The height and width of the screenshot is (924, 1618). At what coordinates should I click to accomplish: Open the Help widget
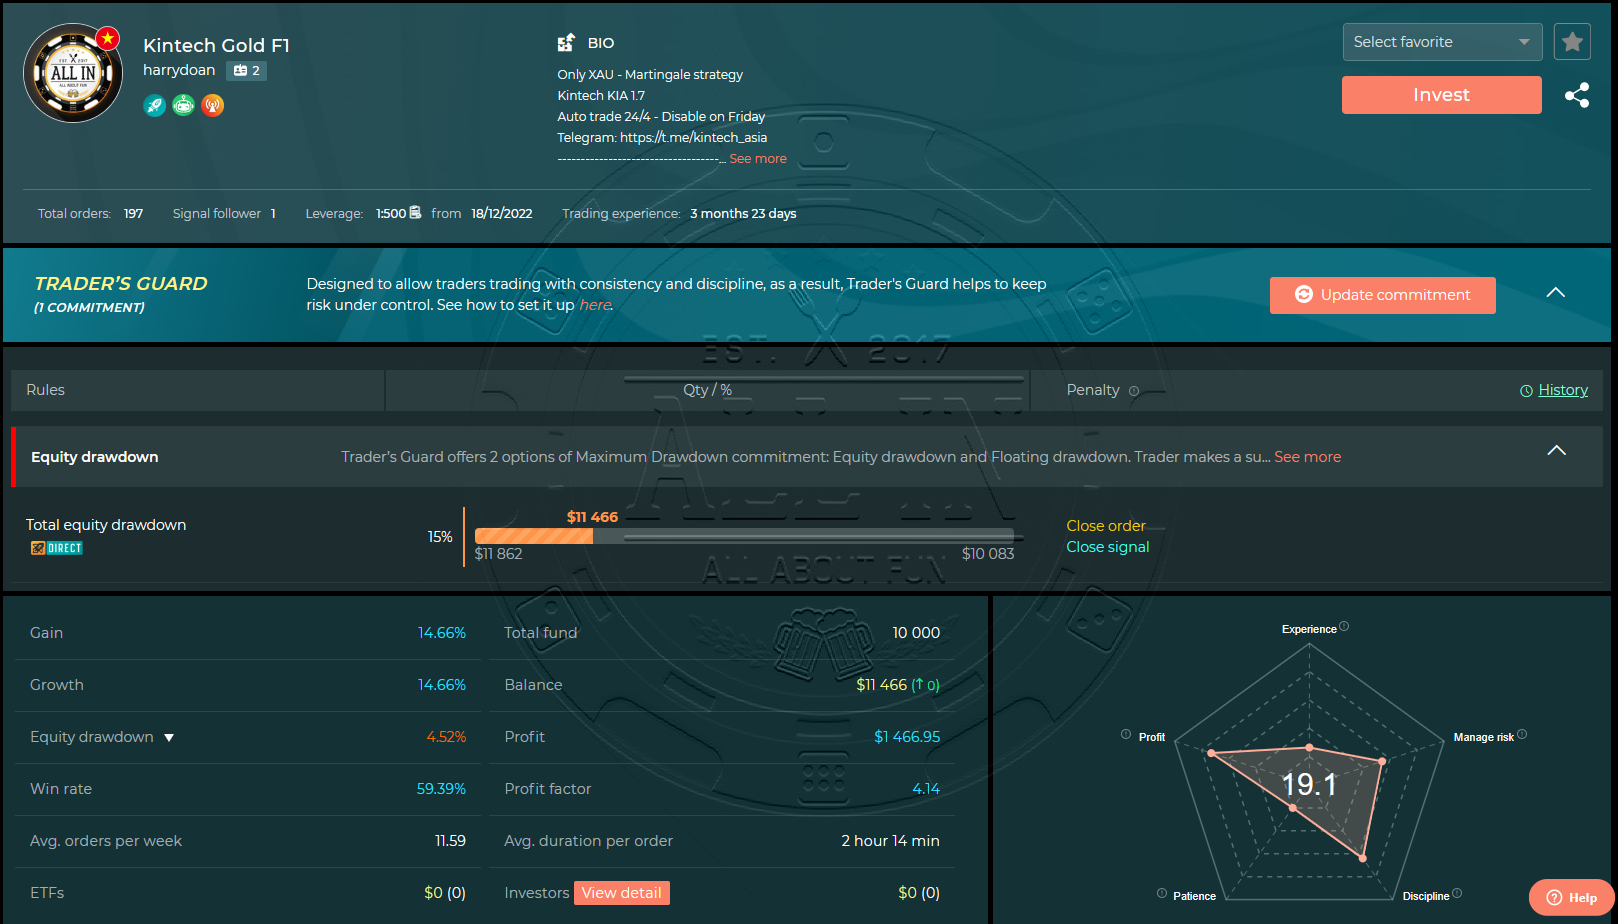(x=1572, y=898)
